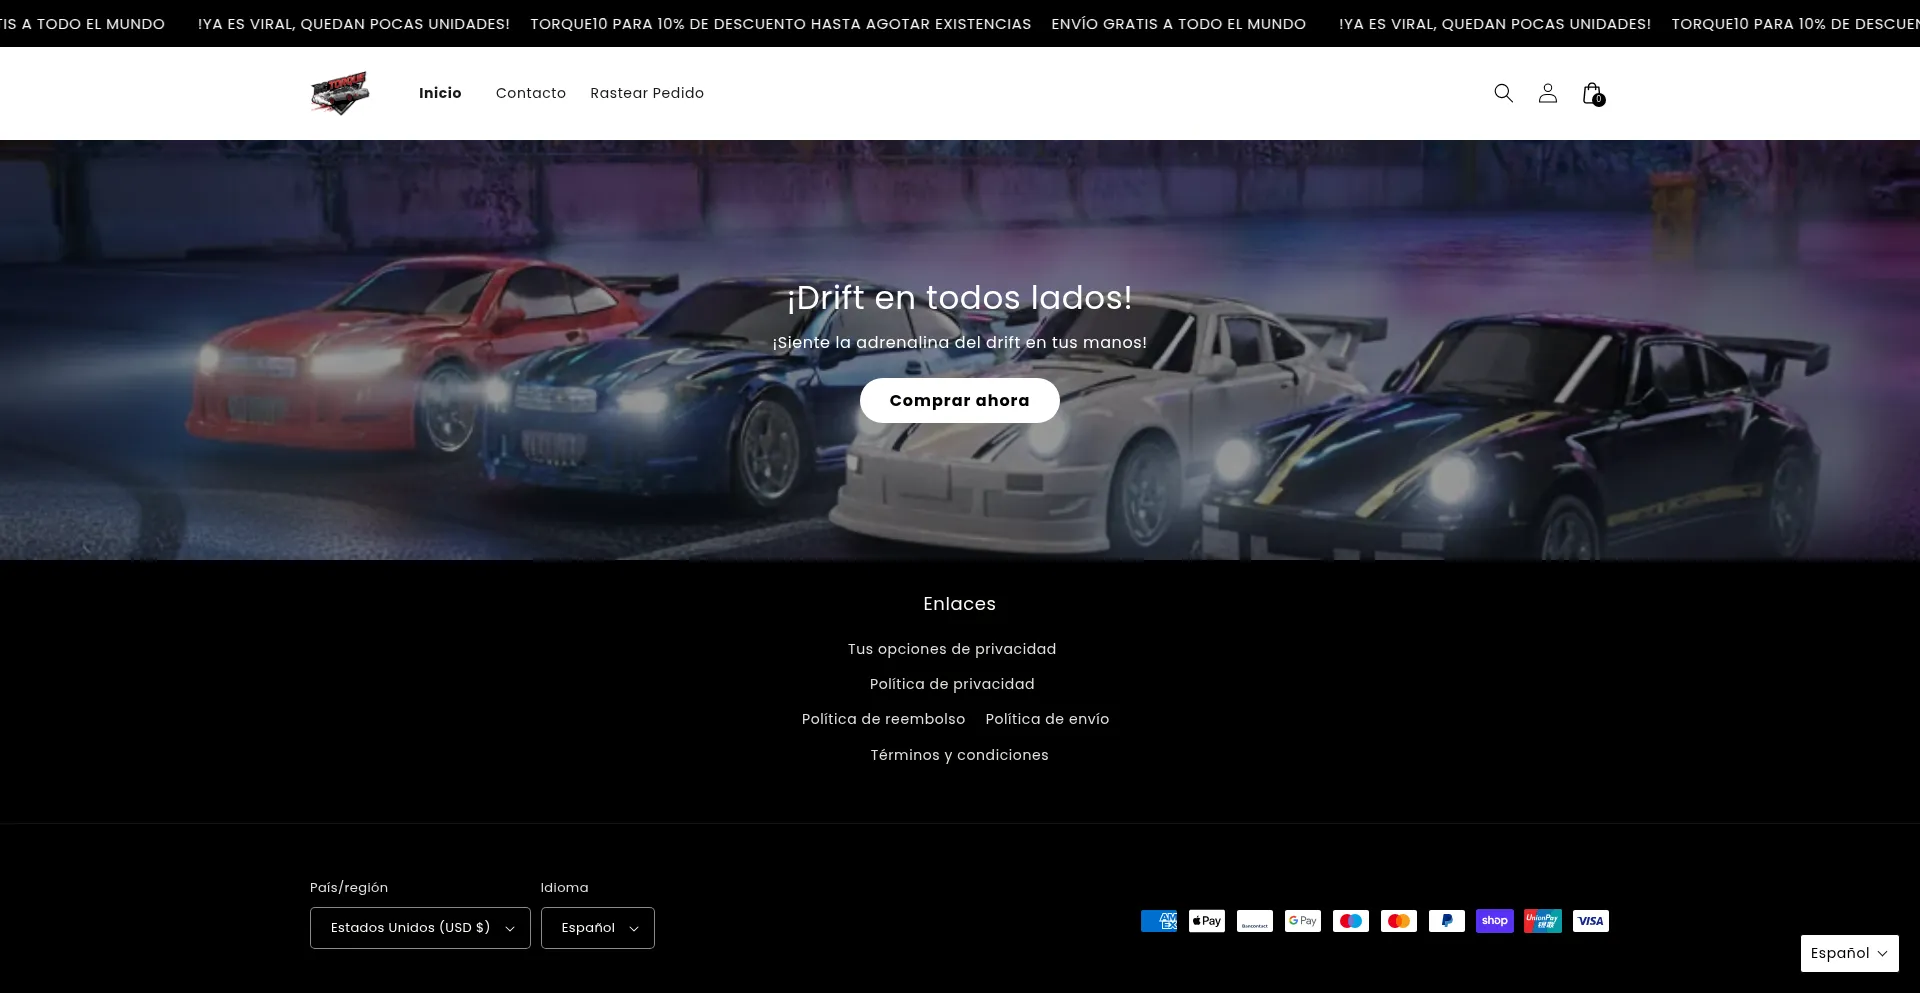Open the Política de reembolso link
Screen dimensions: 1920x993
click(x=883, y=719)
